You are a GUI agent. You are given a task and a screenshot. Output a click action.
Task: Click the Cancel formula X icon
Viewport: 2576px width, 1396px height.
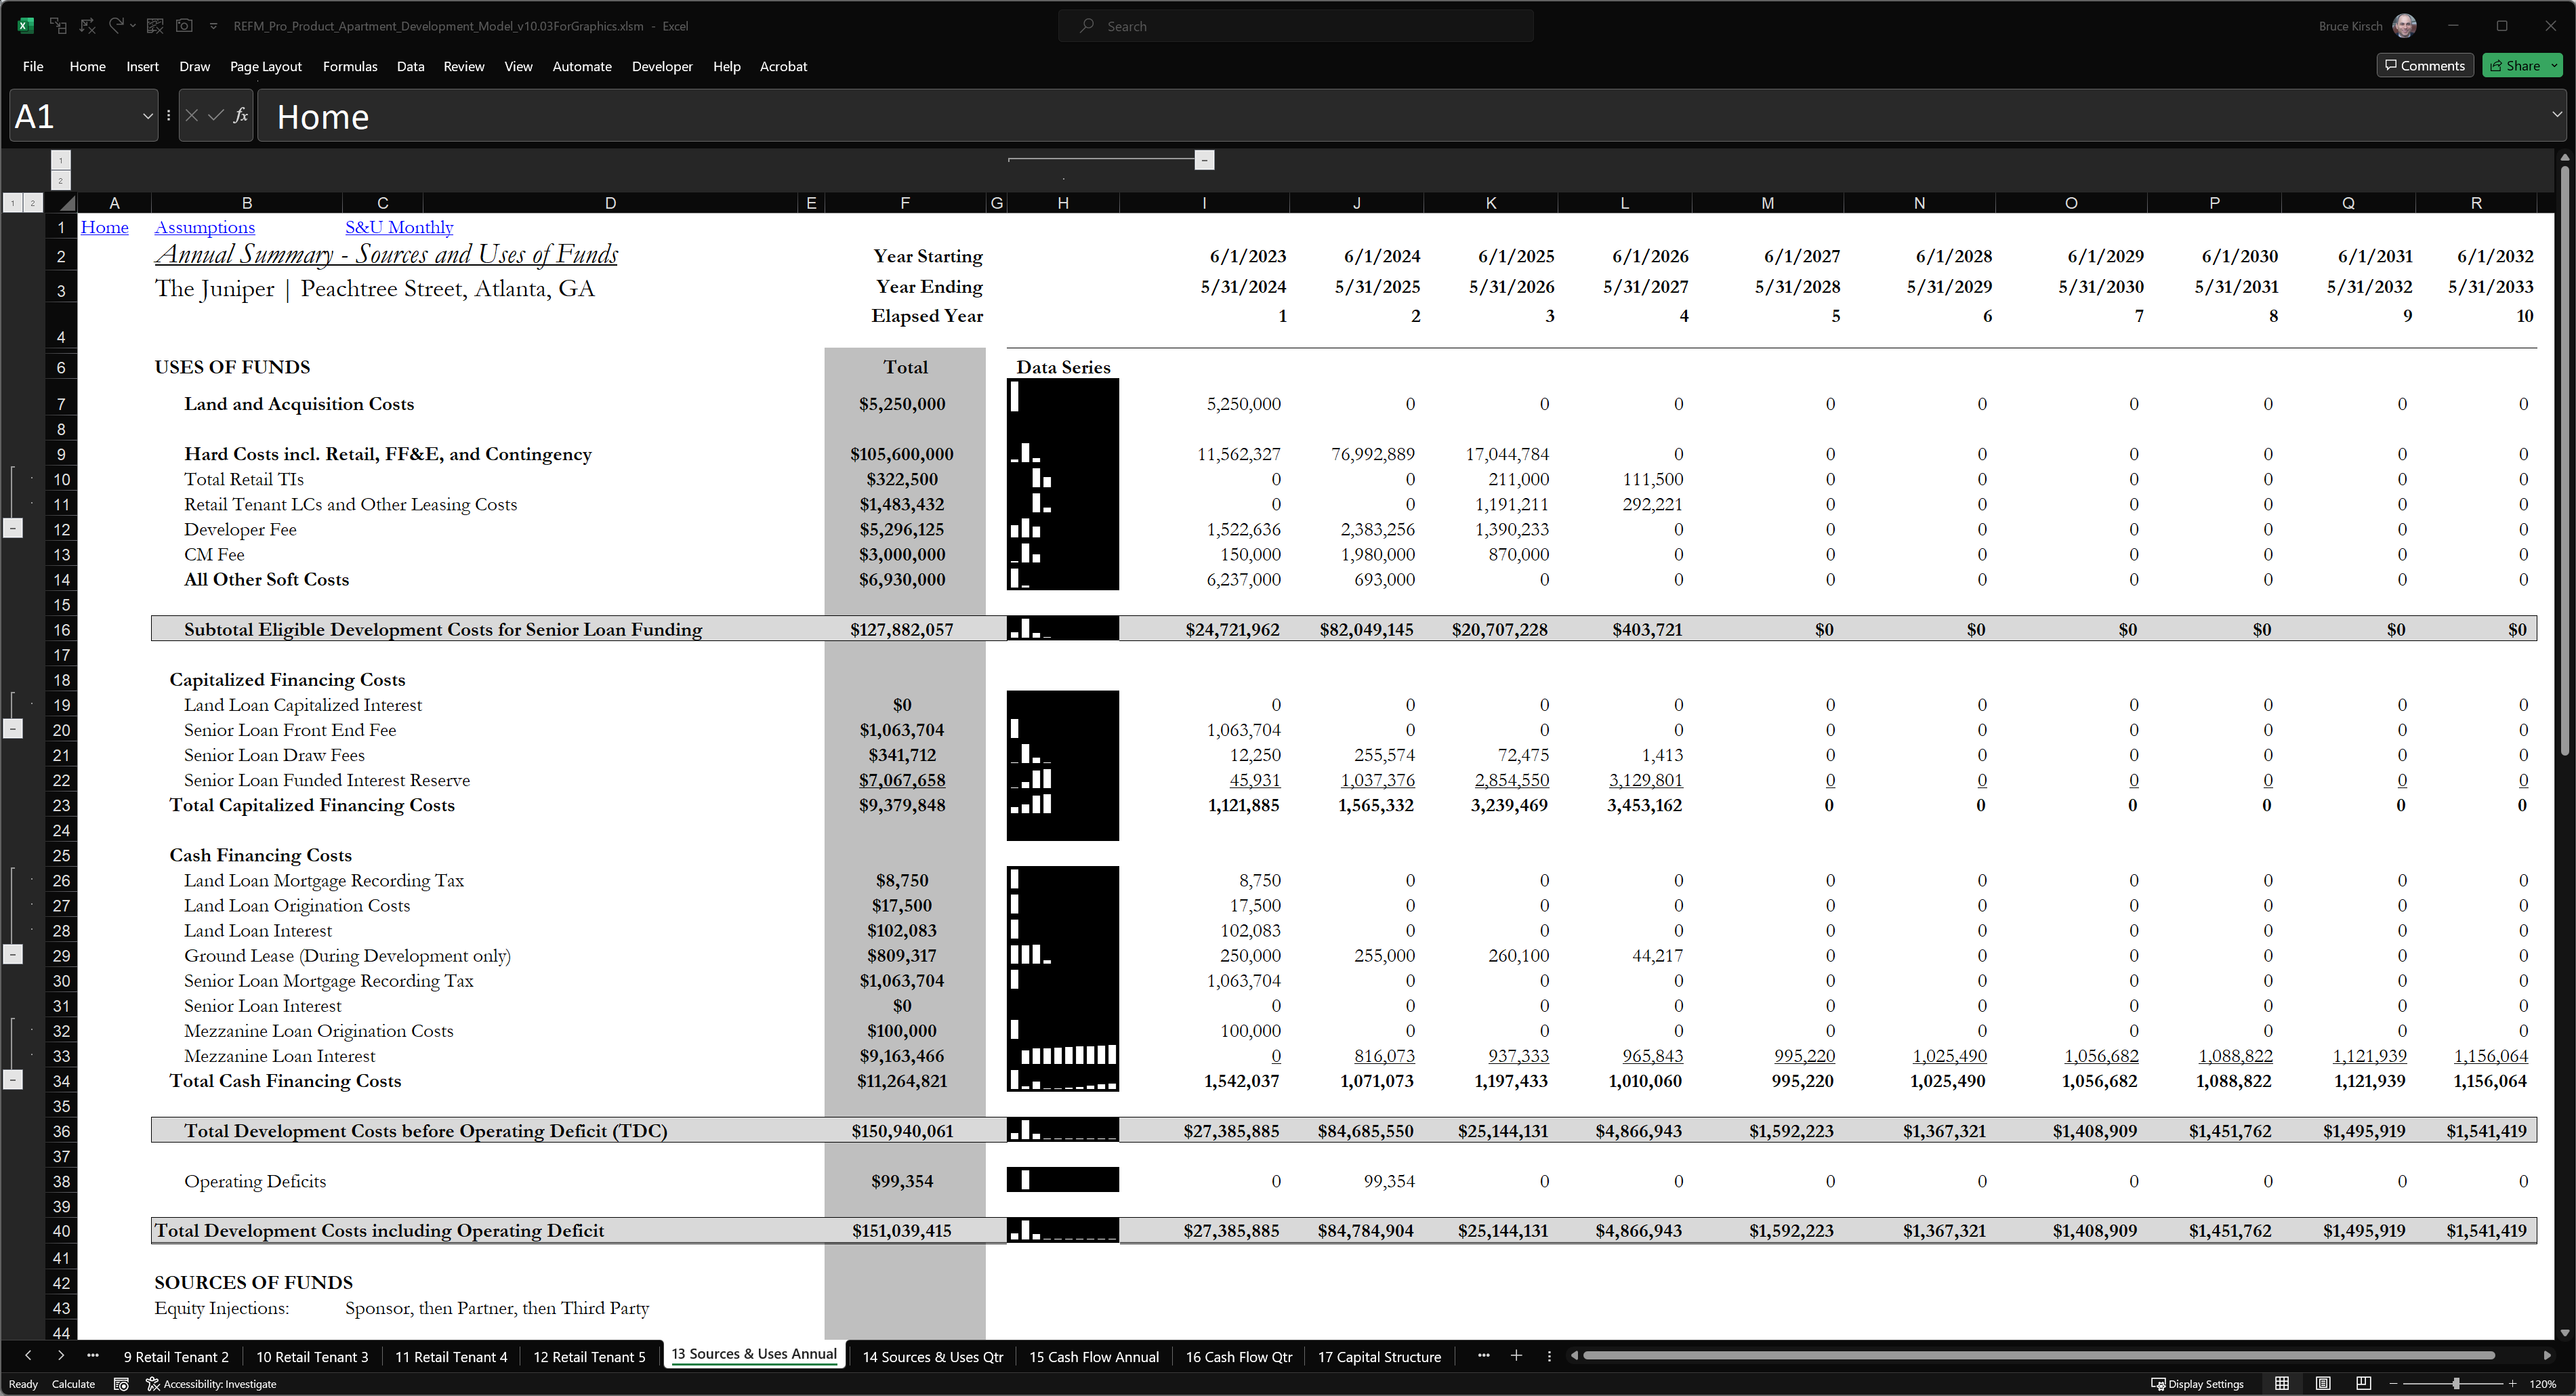tap(191, 116)
